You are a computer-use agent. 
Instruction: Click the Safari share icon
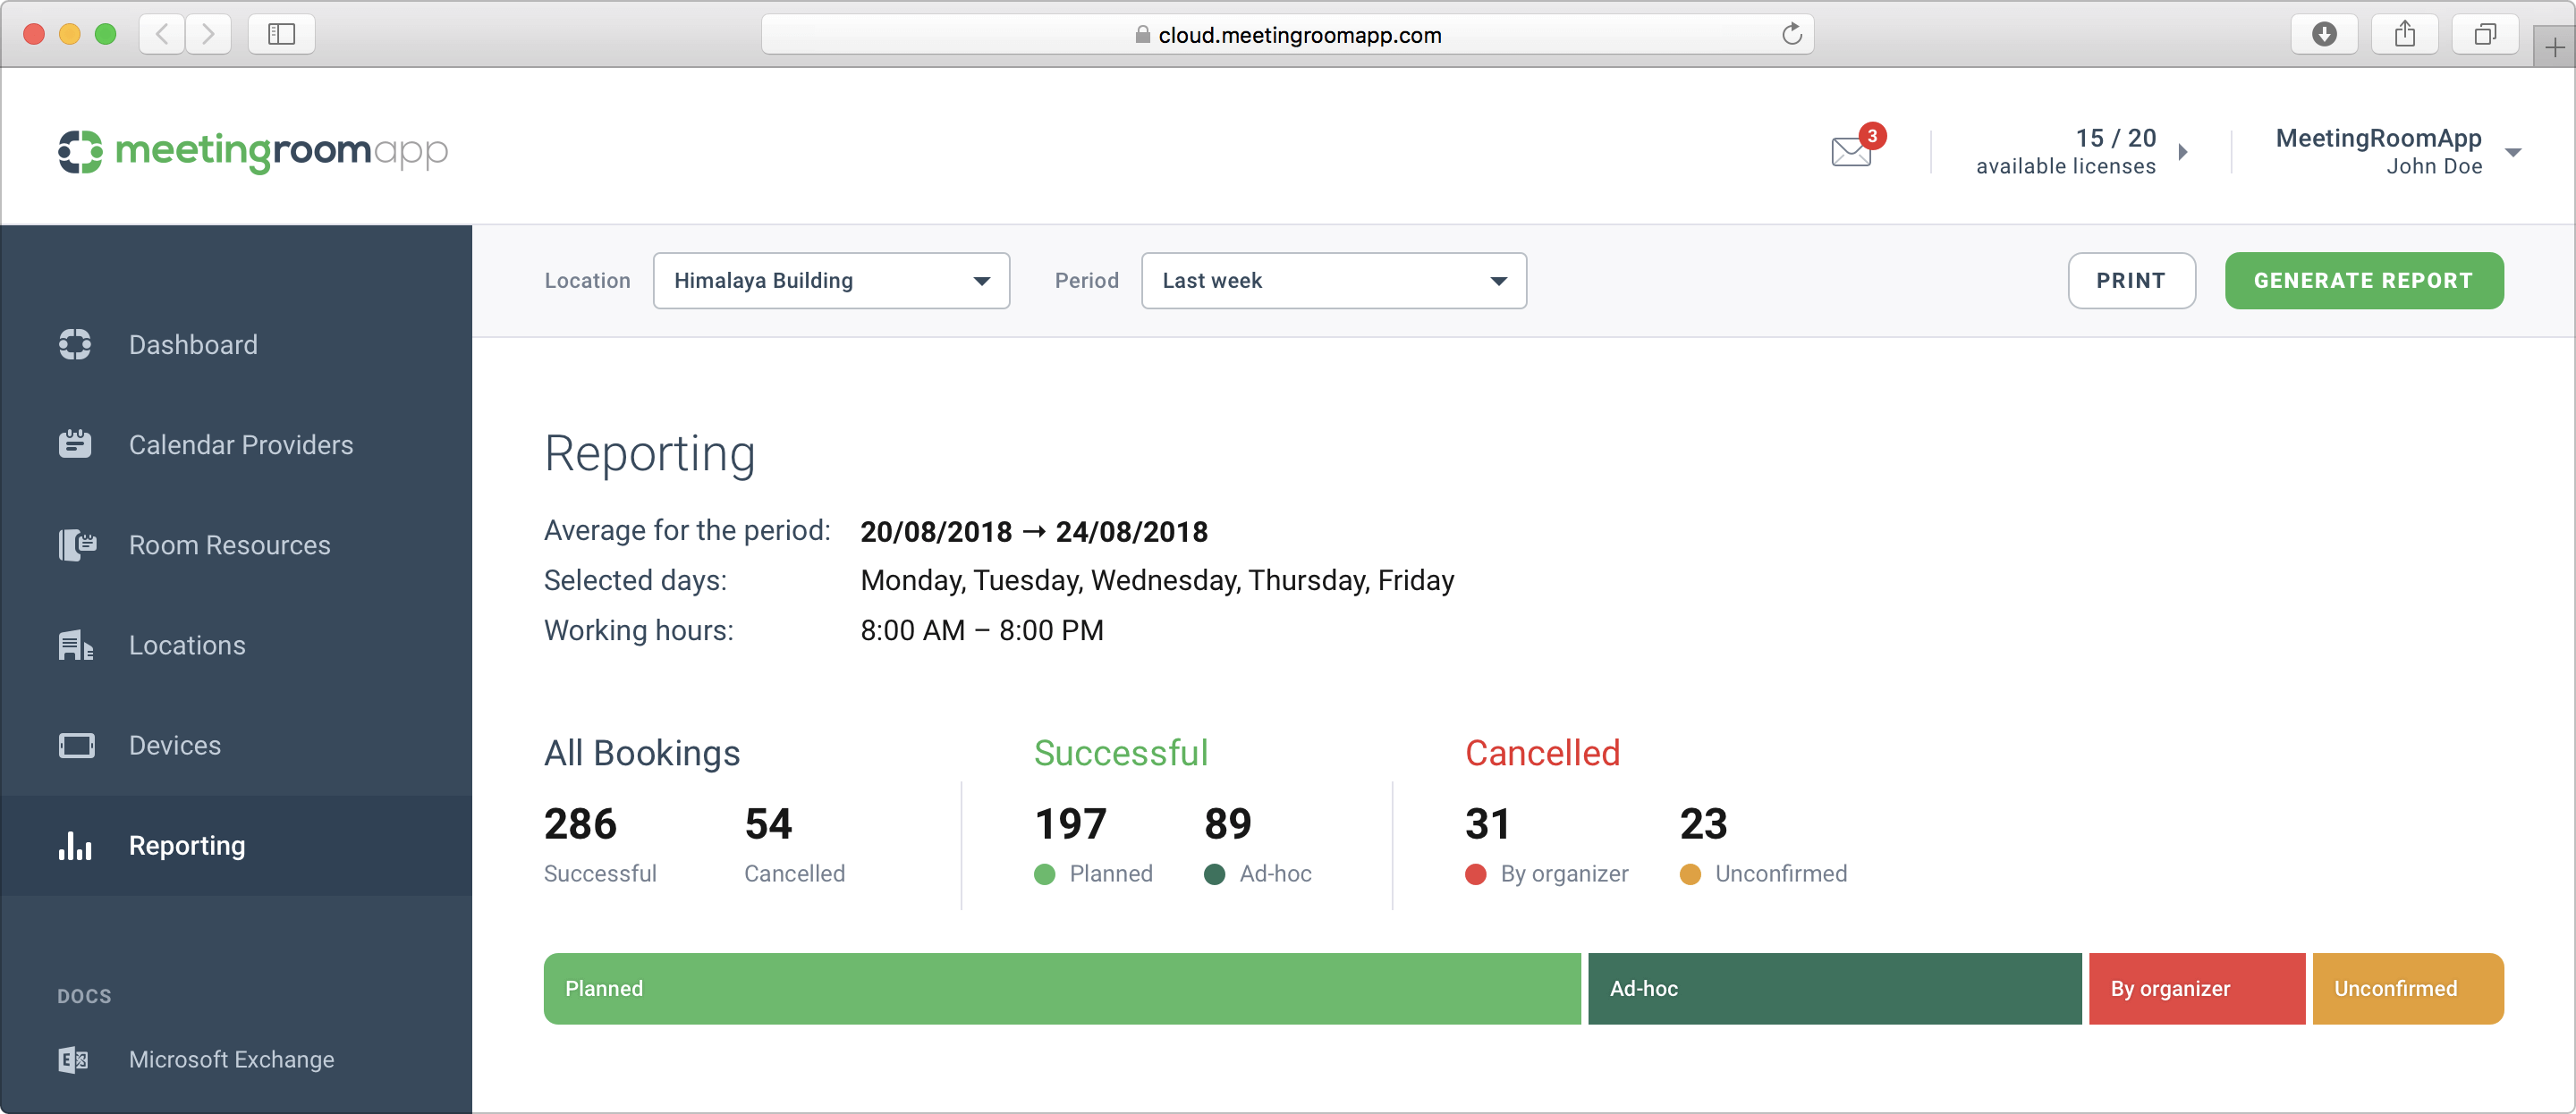point(2405,34)
